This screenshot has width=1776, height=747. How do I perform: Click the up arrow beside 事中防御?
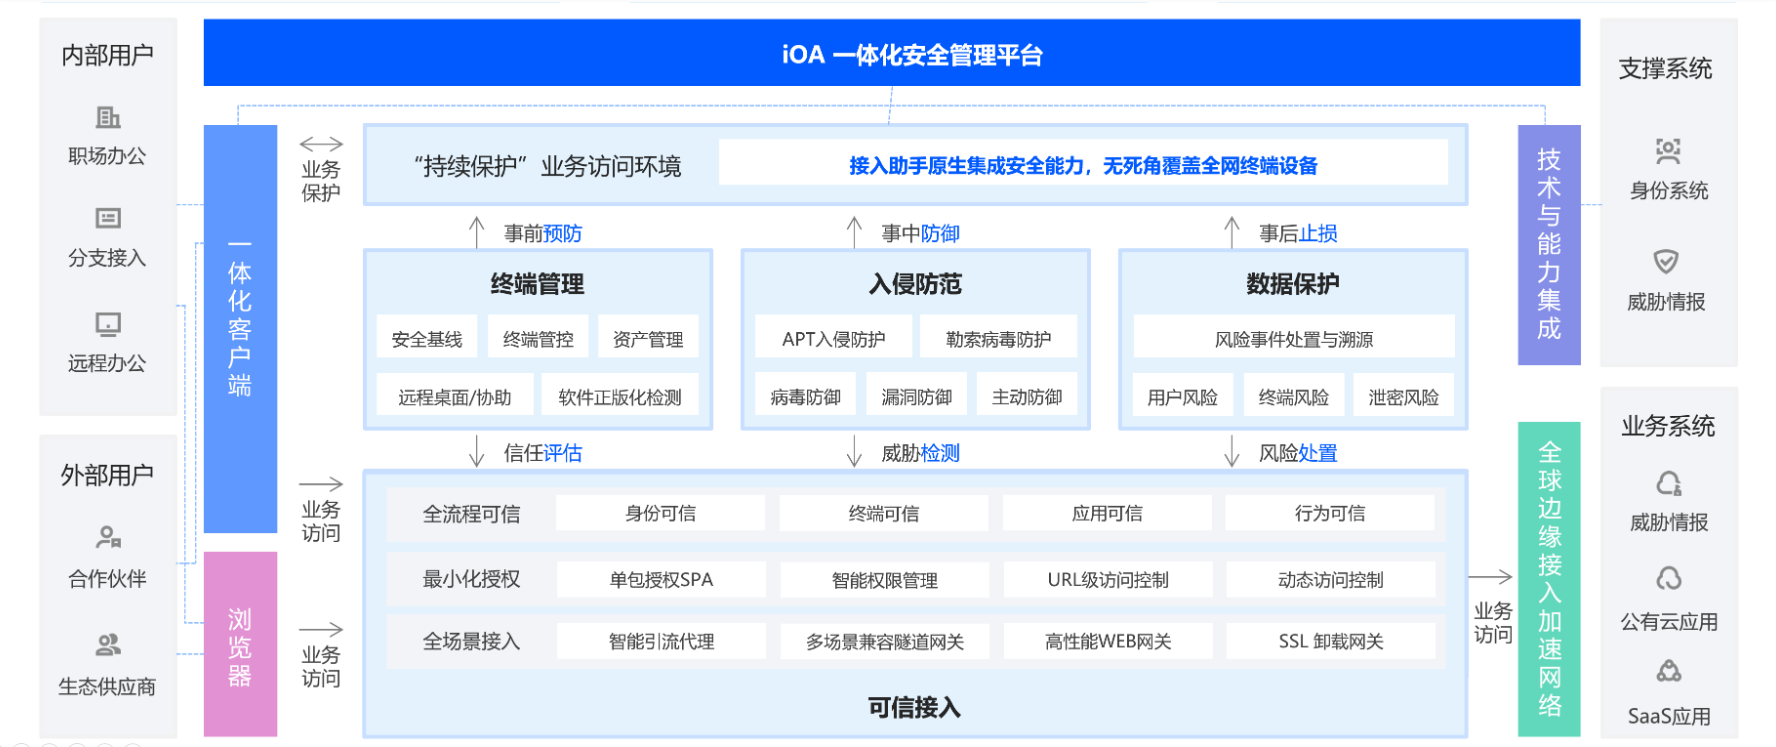pyautogui.click(x=854, y=232)
